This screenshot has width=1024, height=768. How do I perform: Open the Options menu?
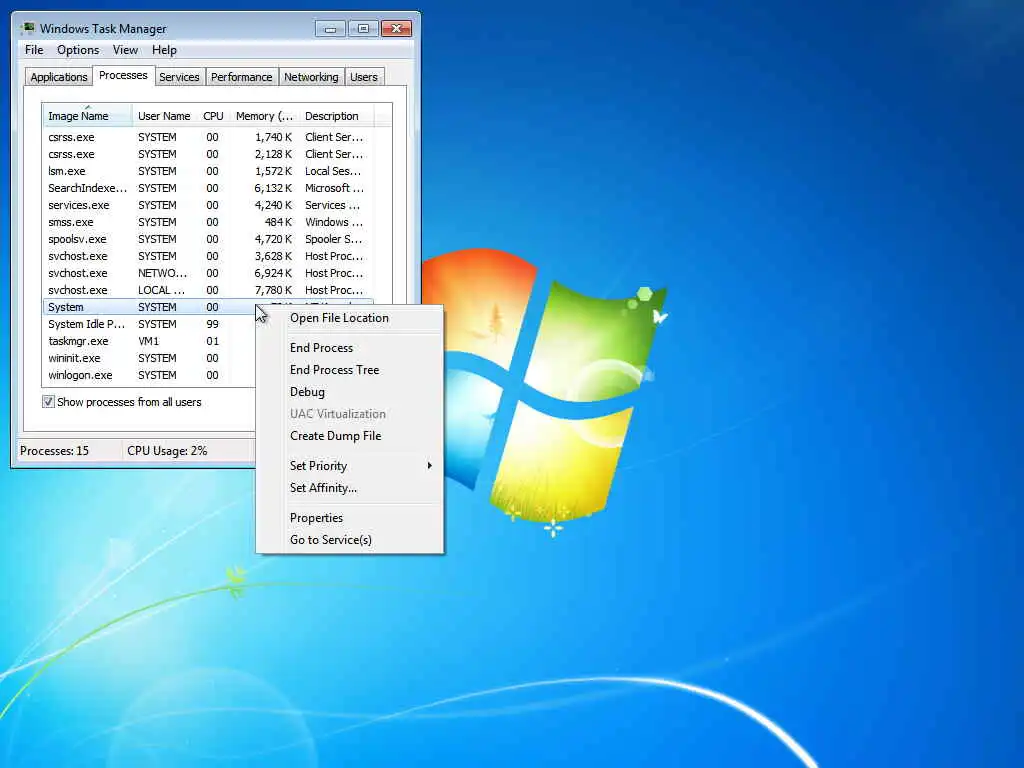(x=78, y=50)
